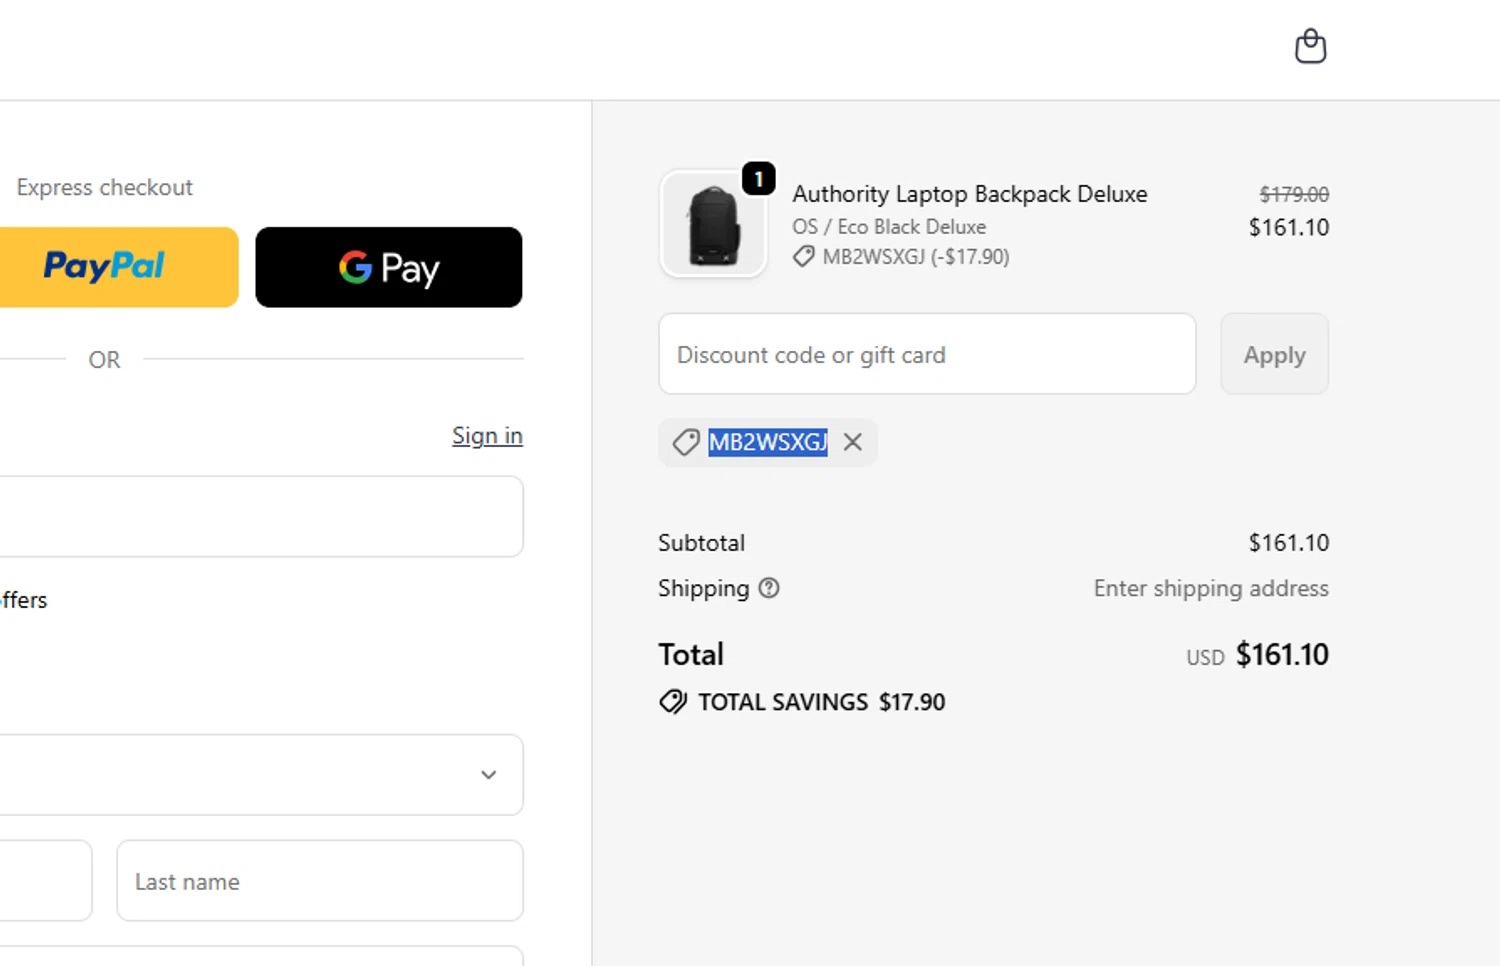Image resolution: width=1500 pixels, height=966 pixels.
Task: Click the Last name input field
Action: (320, 881)
